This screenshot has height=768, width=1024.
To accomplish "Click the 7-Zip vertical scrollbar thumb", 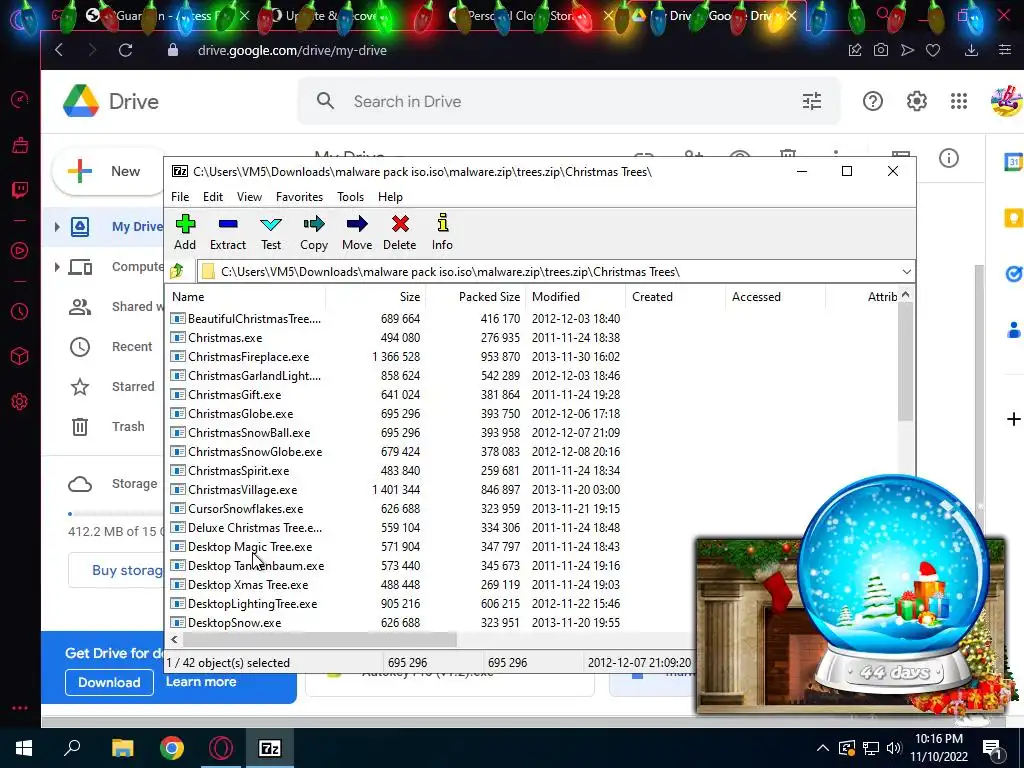I will point(905,362).
